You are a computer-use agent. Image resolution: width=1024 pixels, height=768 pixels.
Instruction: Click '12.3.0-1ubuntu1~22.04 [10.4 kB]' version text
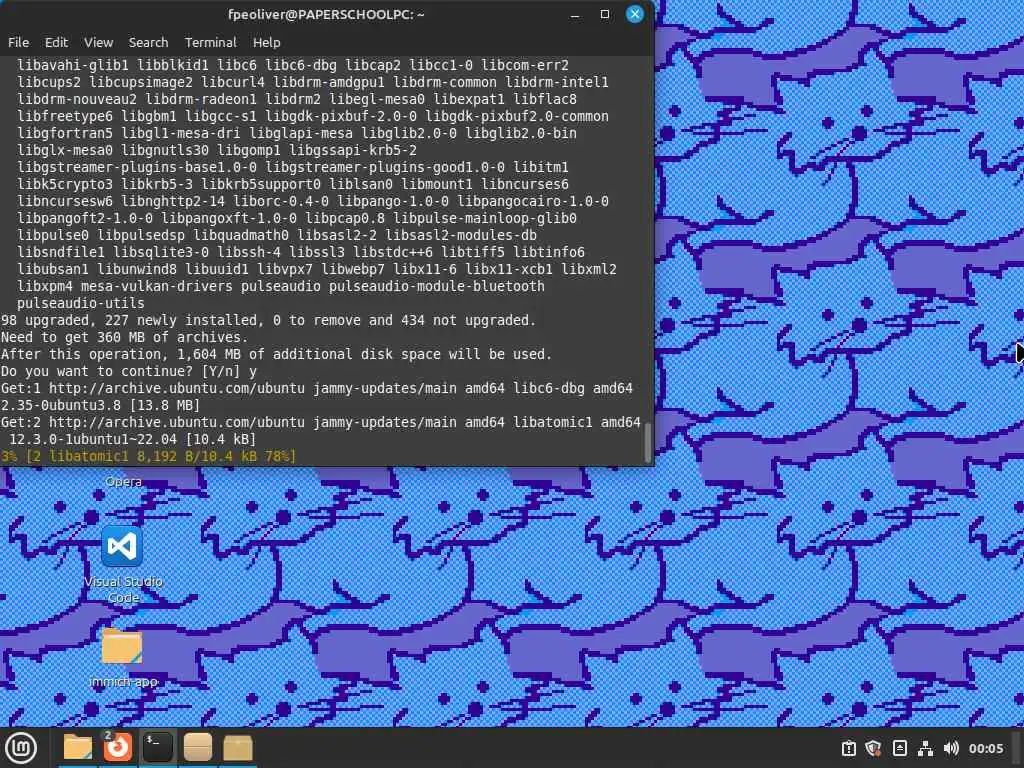click(x=133, y=439)
